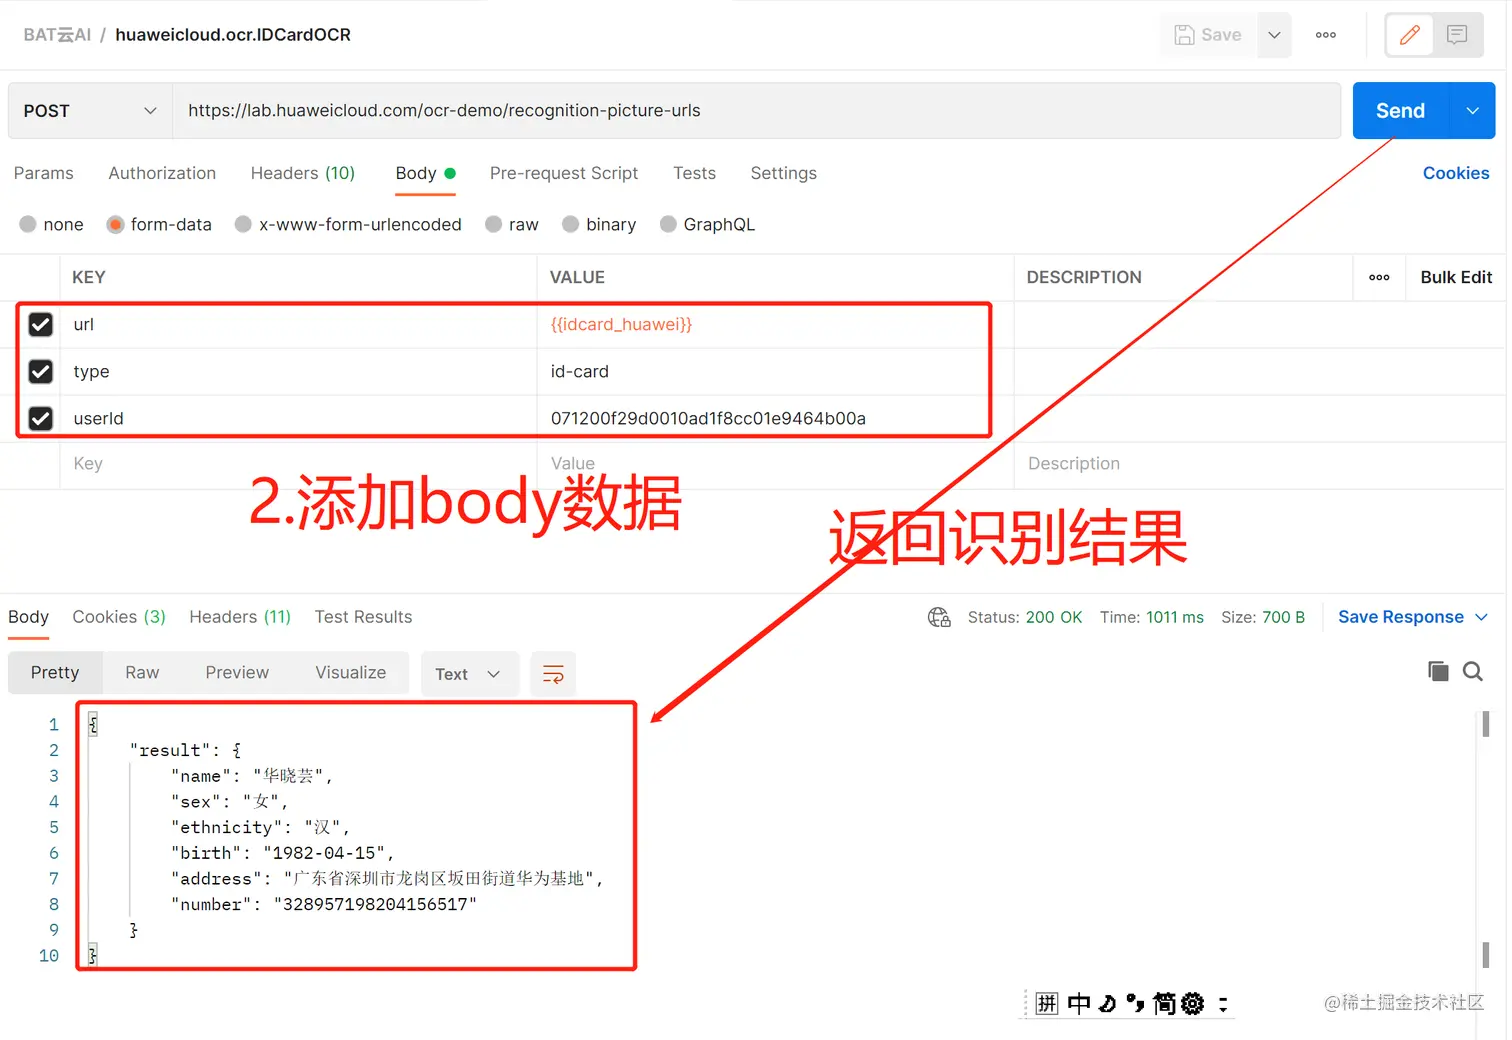The width and height of the screenshot is (1512, 1040).
Task: Click the huaweicloud.ocr.IDCardOCR request title
Action: point(233,35)
